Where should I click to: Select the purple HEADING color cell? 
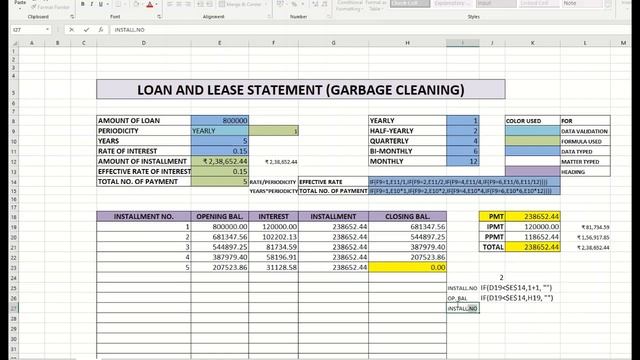[533, 171]
